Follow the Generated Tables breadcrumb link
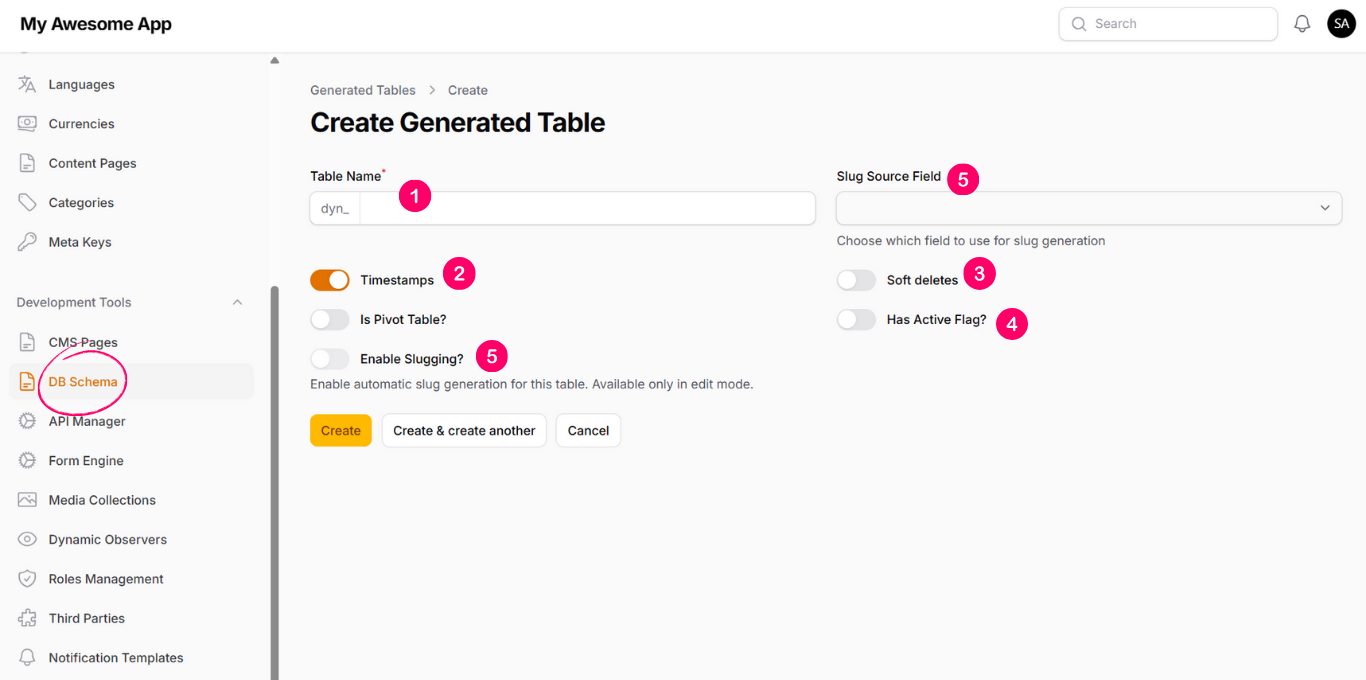This screenshot has width=1366, height=680. click(362, 90)
